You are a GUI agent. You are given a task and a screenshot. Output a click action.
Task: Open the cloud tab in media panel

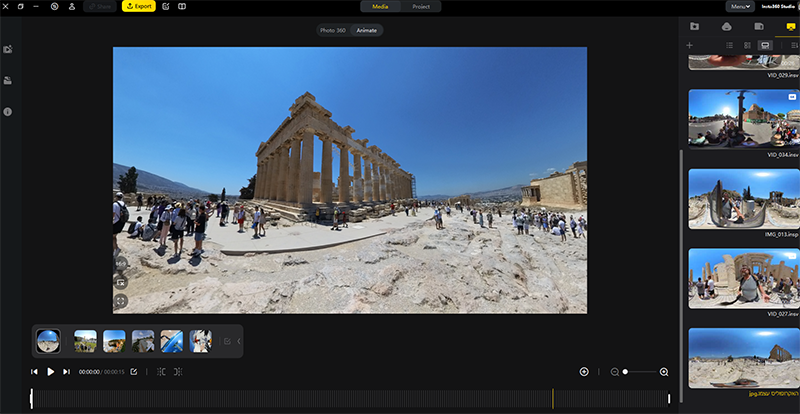pos(727,27)
